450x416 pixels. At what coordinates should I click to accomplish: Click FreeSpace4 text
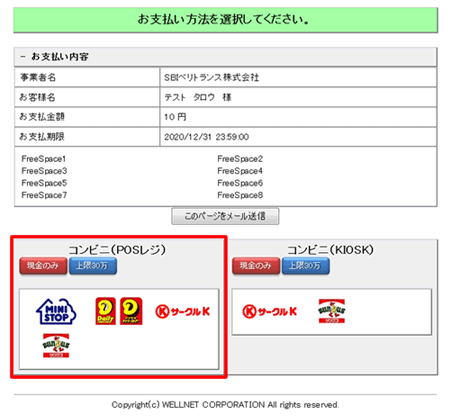click(x=240, y=171)
